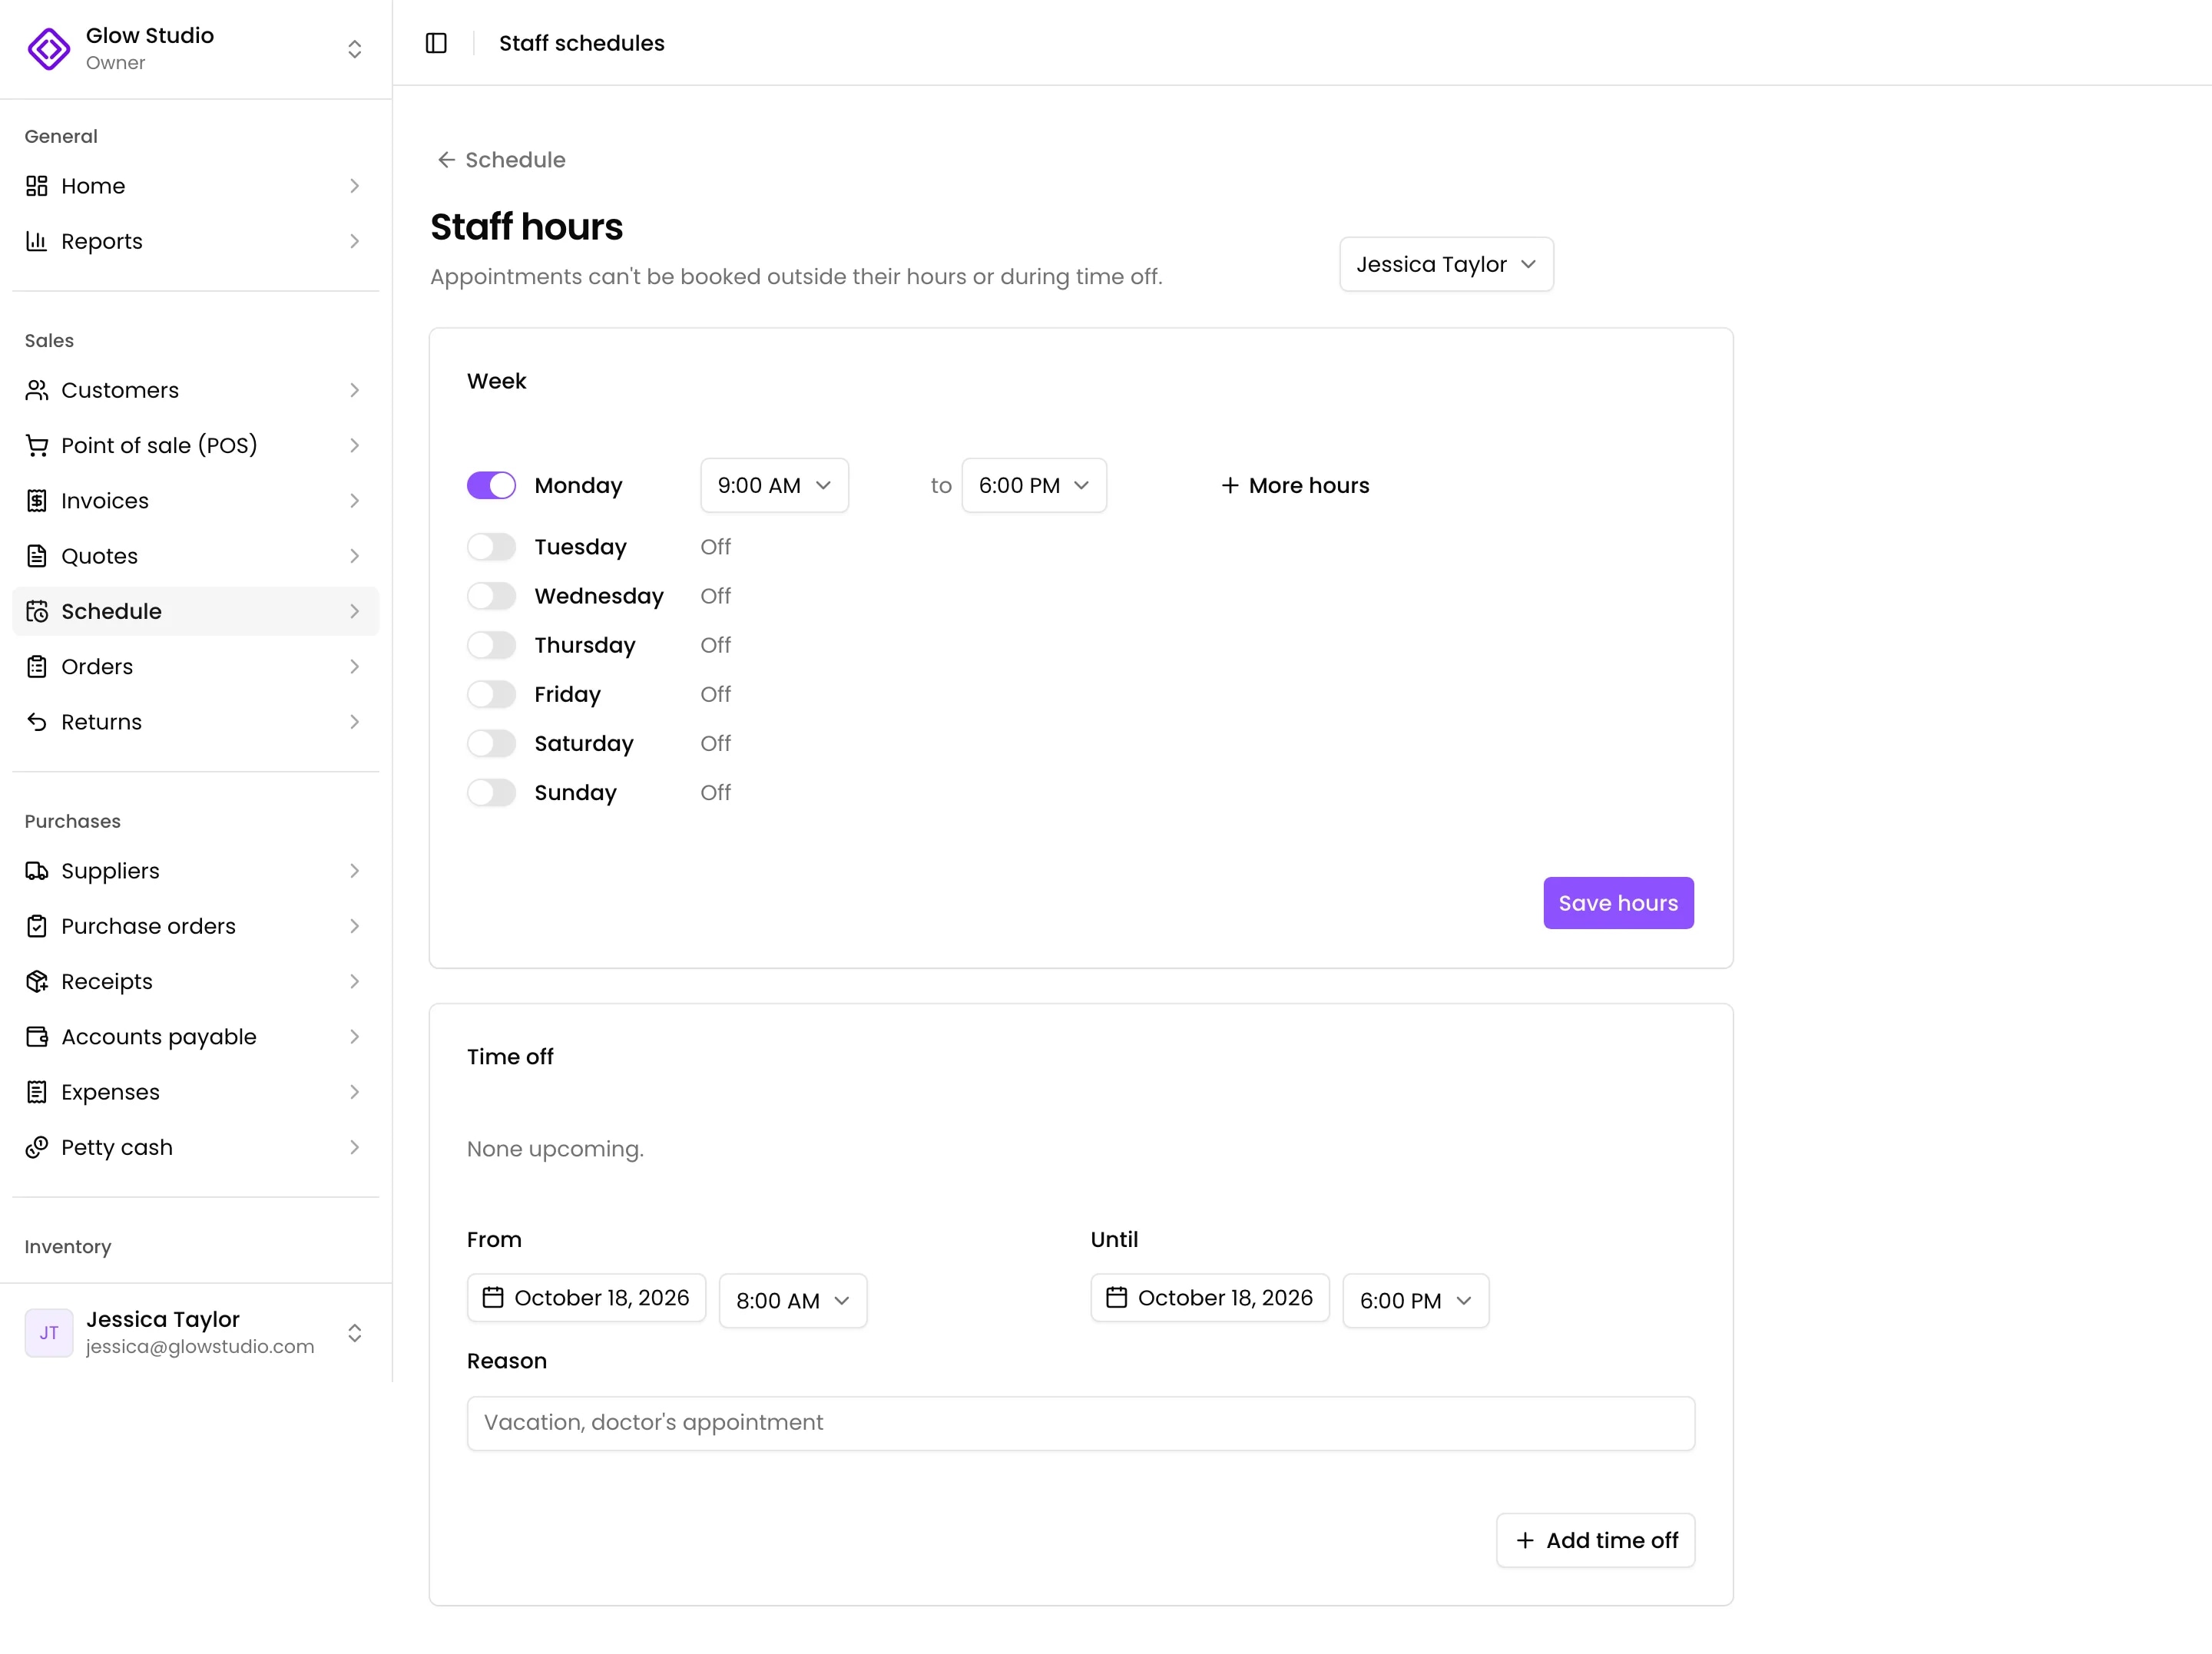Click the Returns undo arrow icon
Viewport: 2212px width, 1654px height.
click(x=37, y=722)
